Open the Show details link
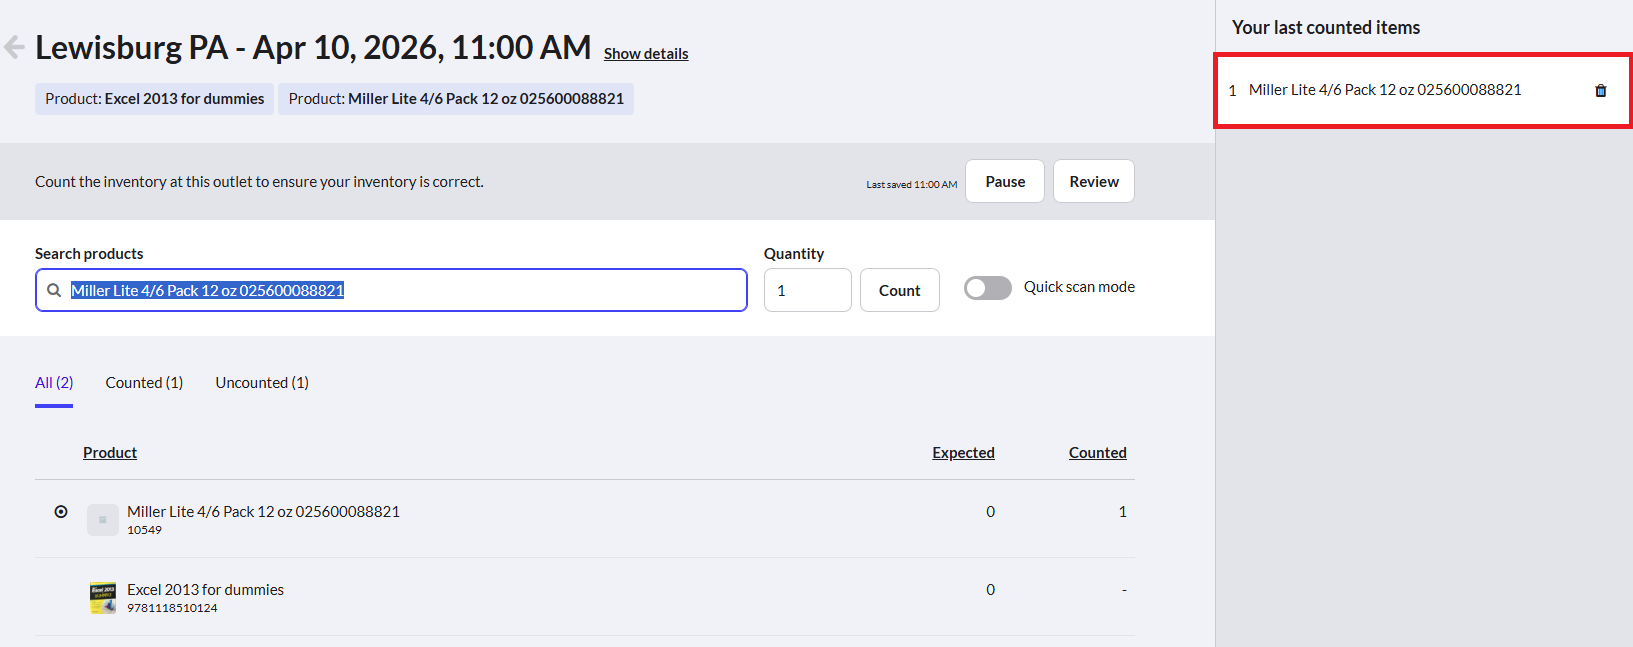 click(x=646, y=54)
